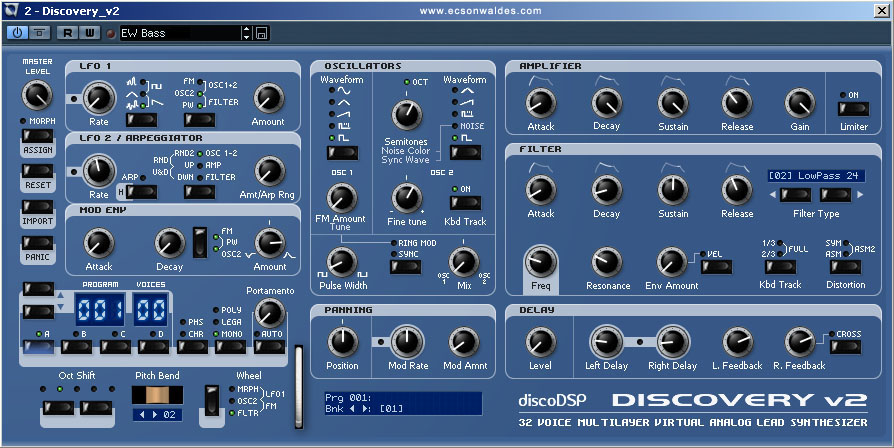Click the Mod Env Amount knob
Screen dimensions: 894x448
coord(270,243)
